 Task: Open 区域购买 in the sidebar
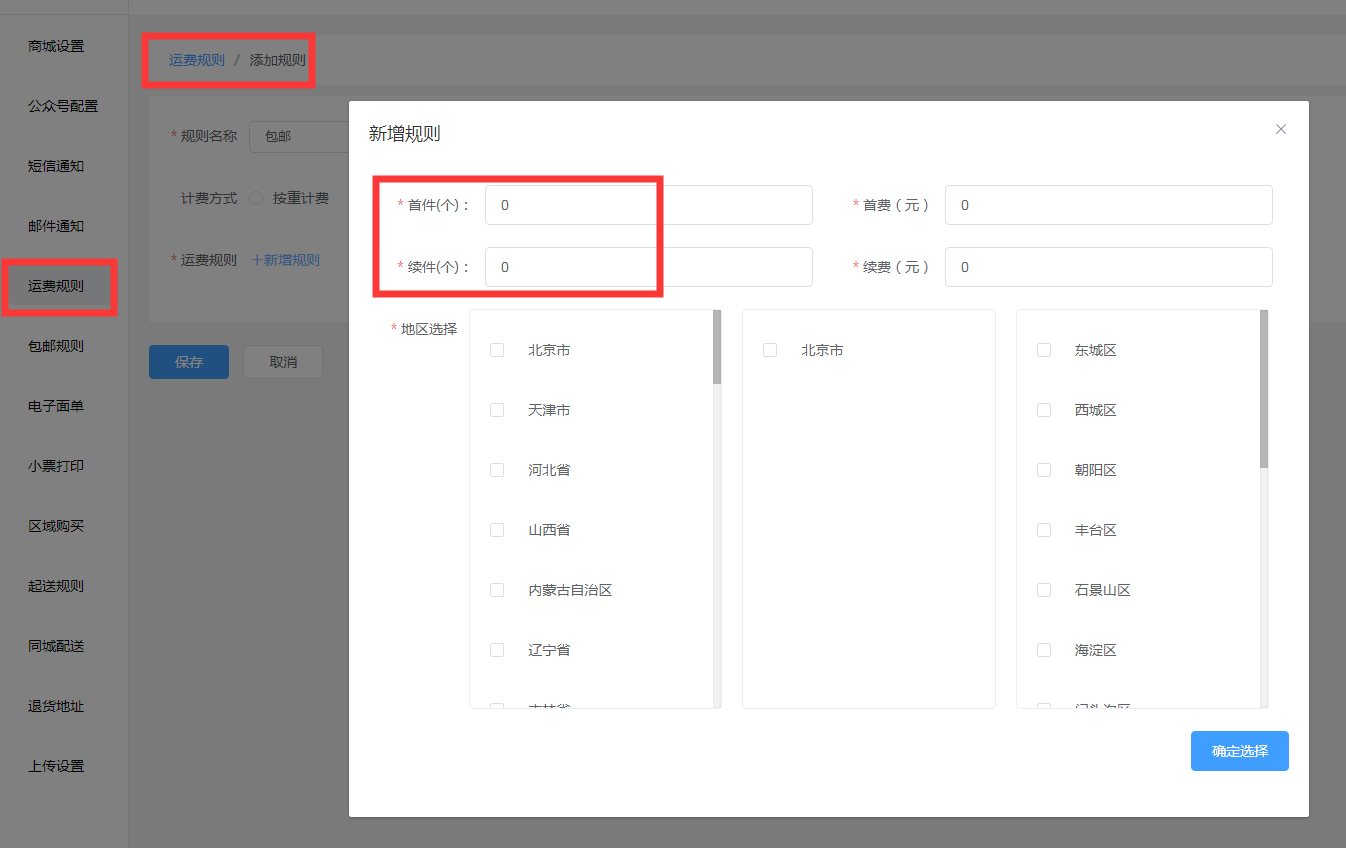[x=56, y=526]
